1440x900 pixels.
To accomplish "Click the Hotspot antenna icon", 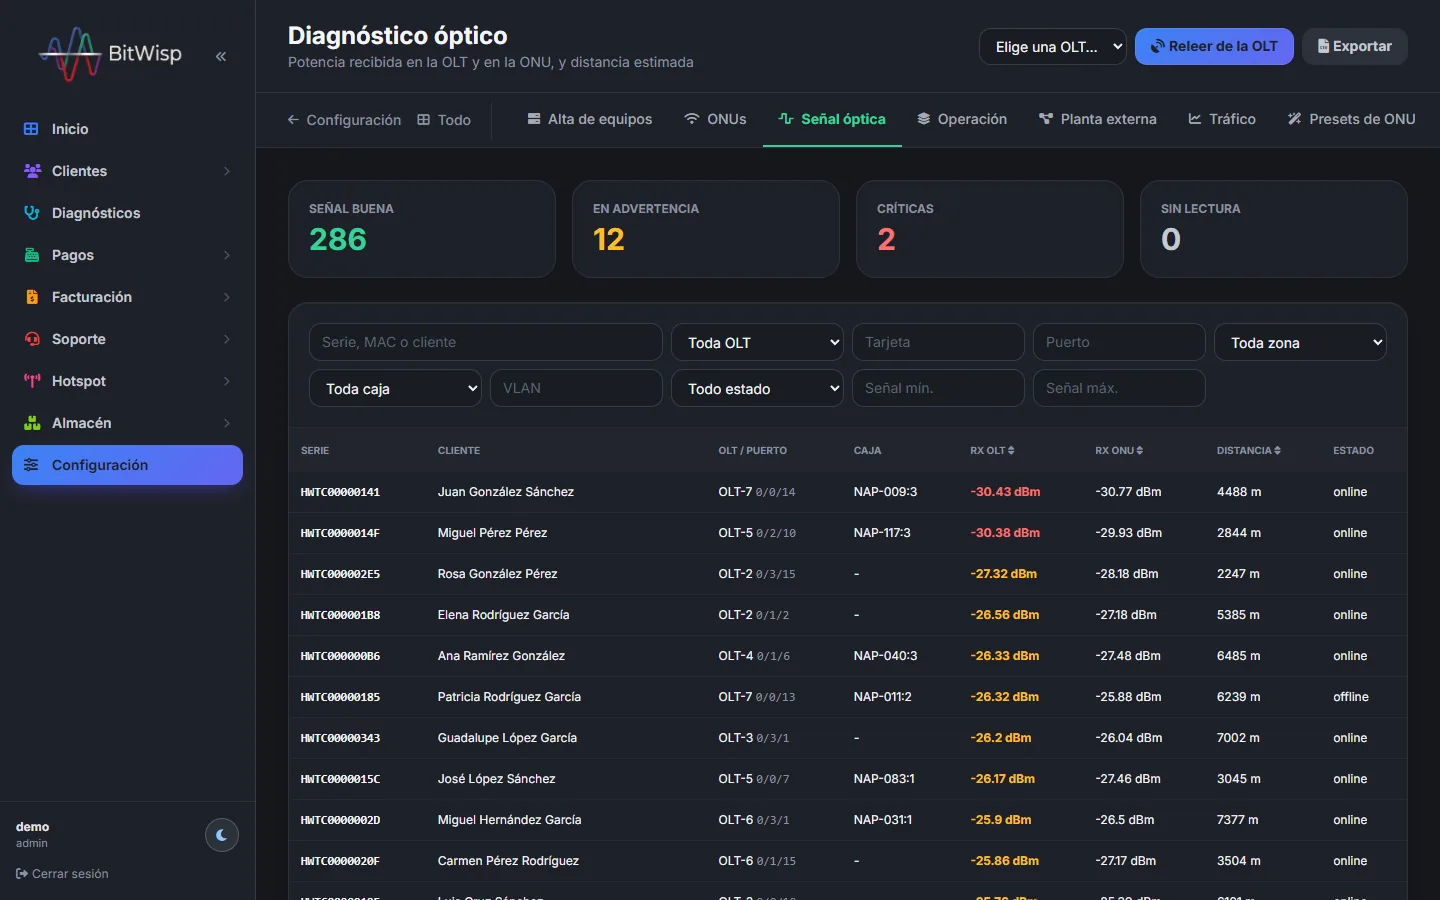I will point(31,381).
